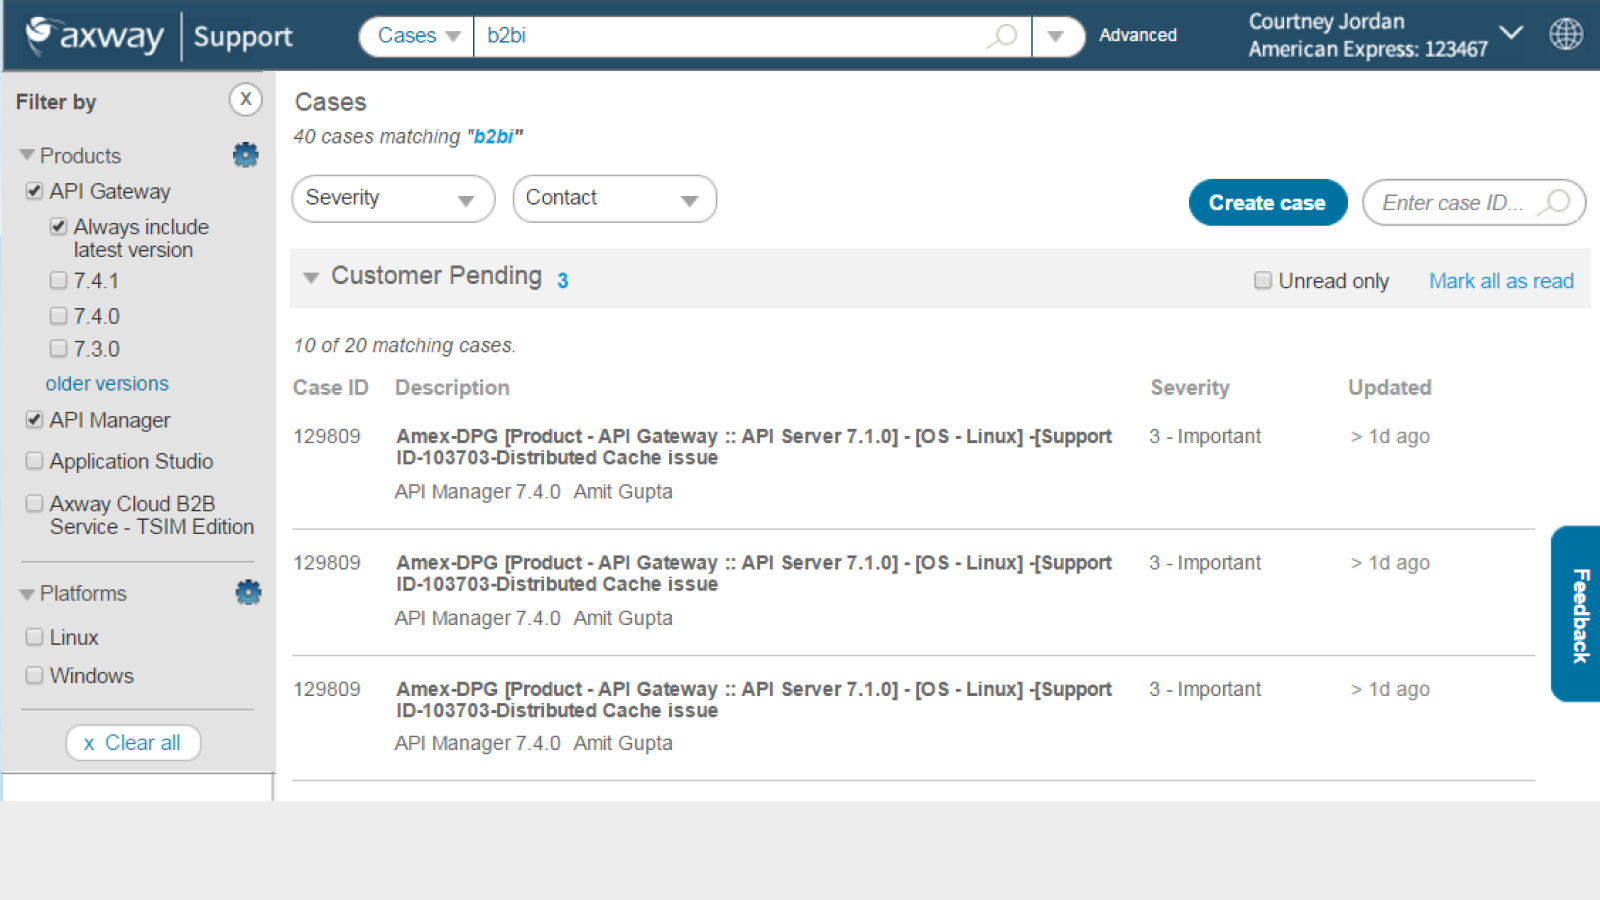Click '10 of 20 matching cases' text
The width and height of the screenshot is (1600, 900).
(404, 346)
